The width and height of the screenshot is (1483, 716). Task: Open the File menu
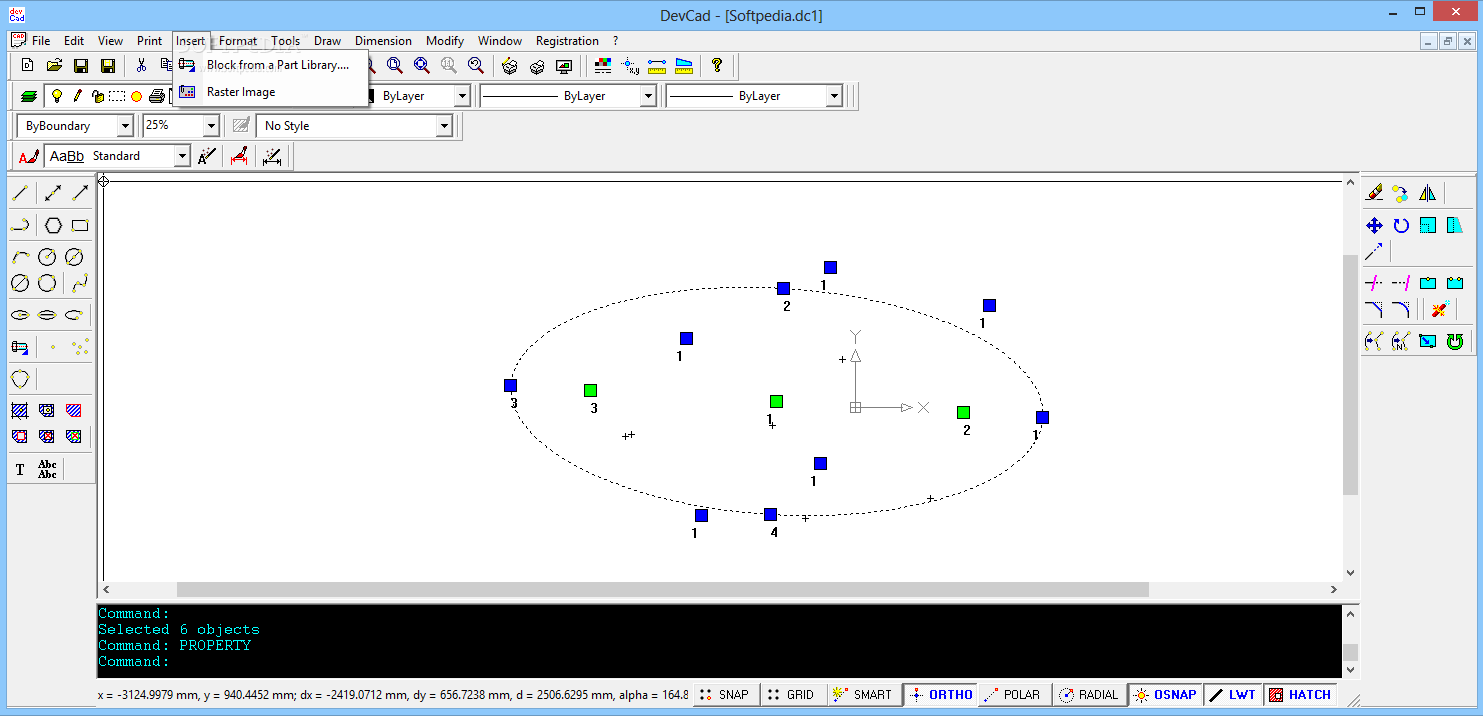pyautogui.click(x=41, y=41)
